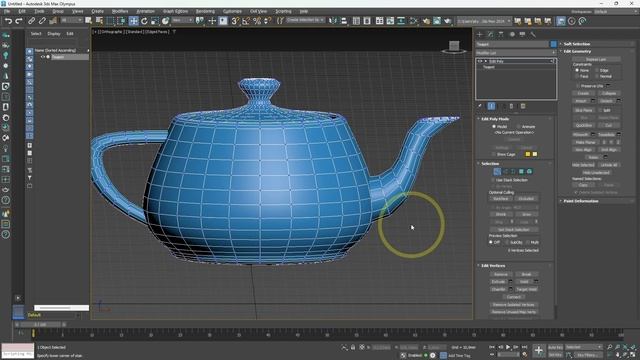Viewport: 640px width, 360px height.
Task: Open the Workspaces Default dropdown
Action: click(615, 12)
